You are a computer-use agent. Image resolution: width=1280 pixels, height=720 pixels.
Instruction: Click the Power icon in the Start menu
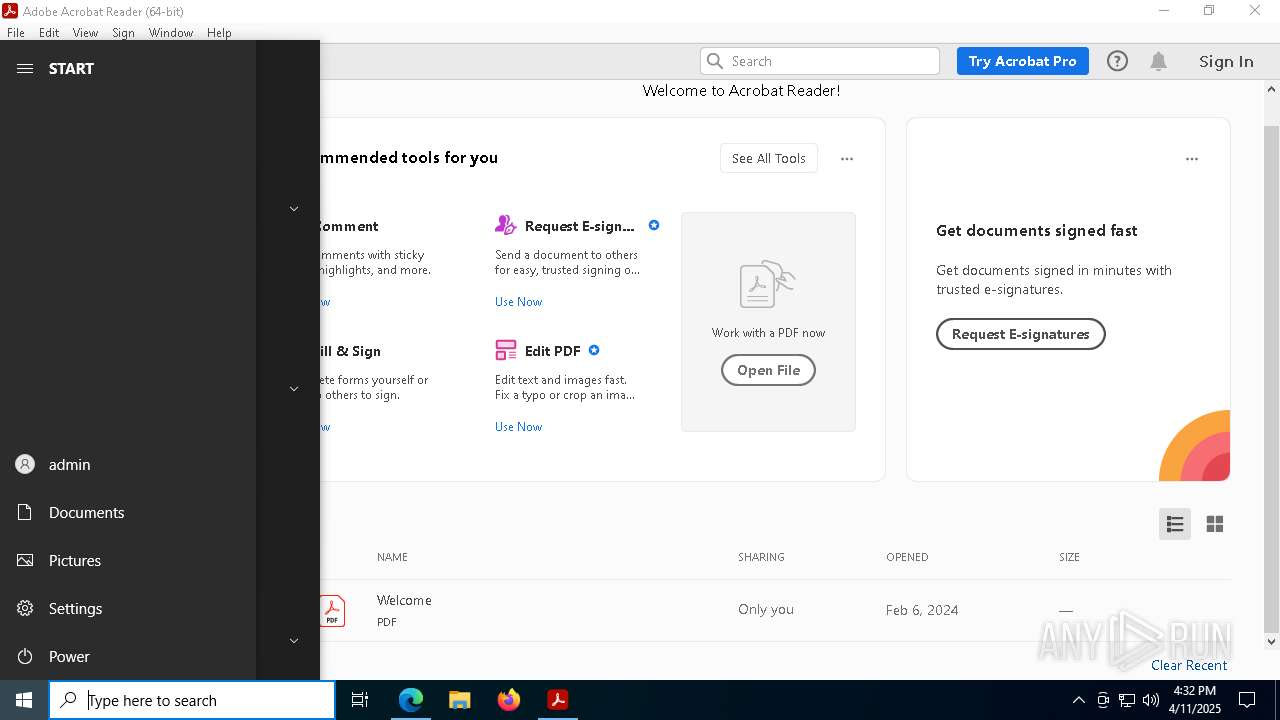pos(25,656)
